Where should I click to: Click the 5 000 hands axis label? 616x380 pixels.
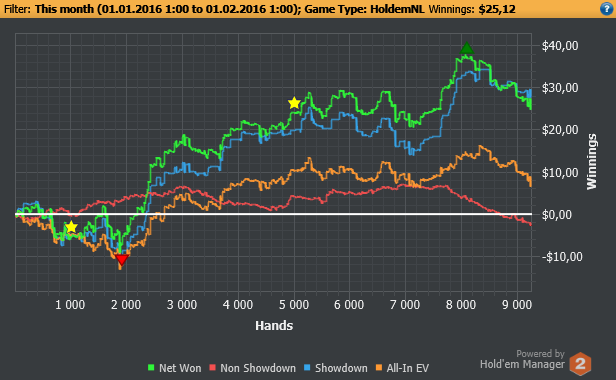pyautogui.click(x=294, y=305)
